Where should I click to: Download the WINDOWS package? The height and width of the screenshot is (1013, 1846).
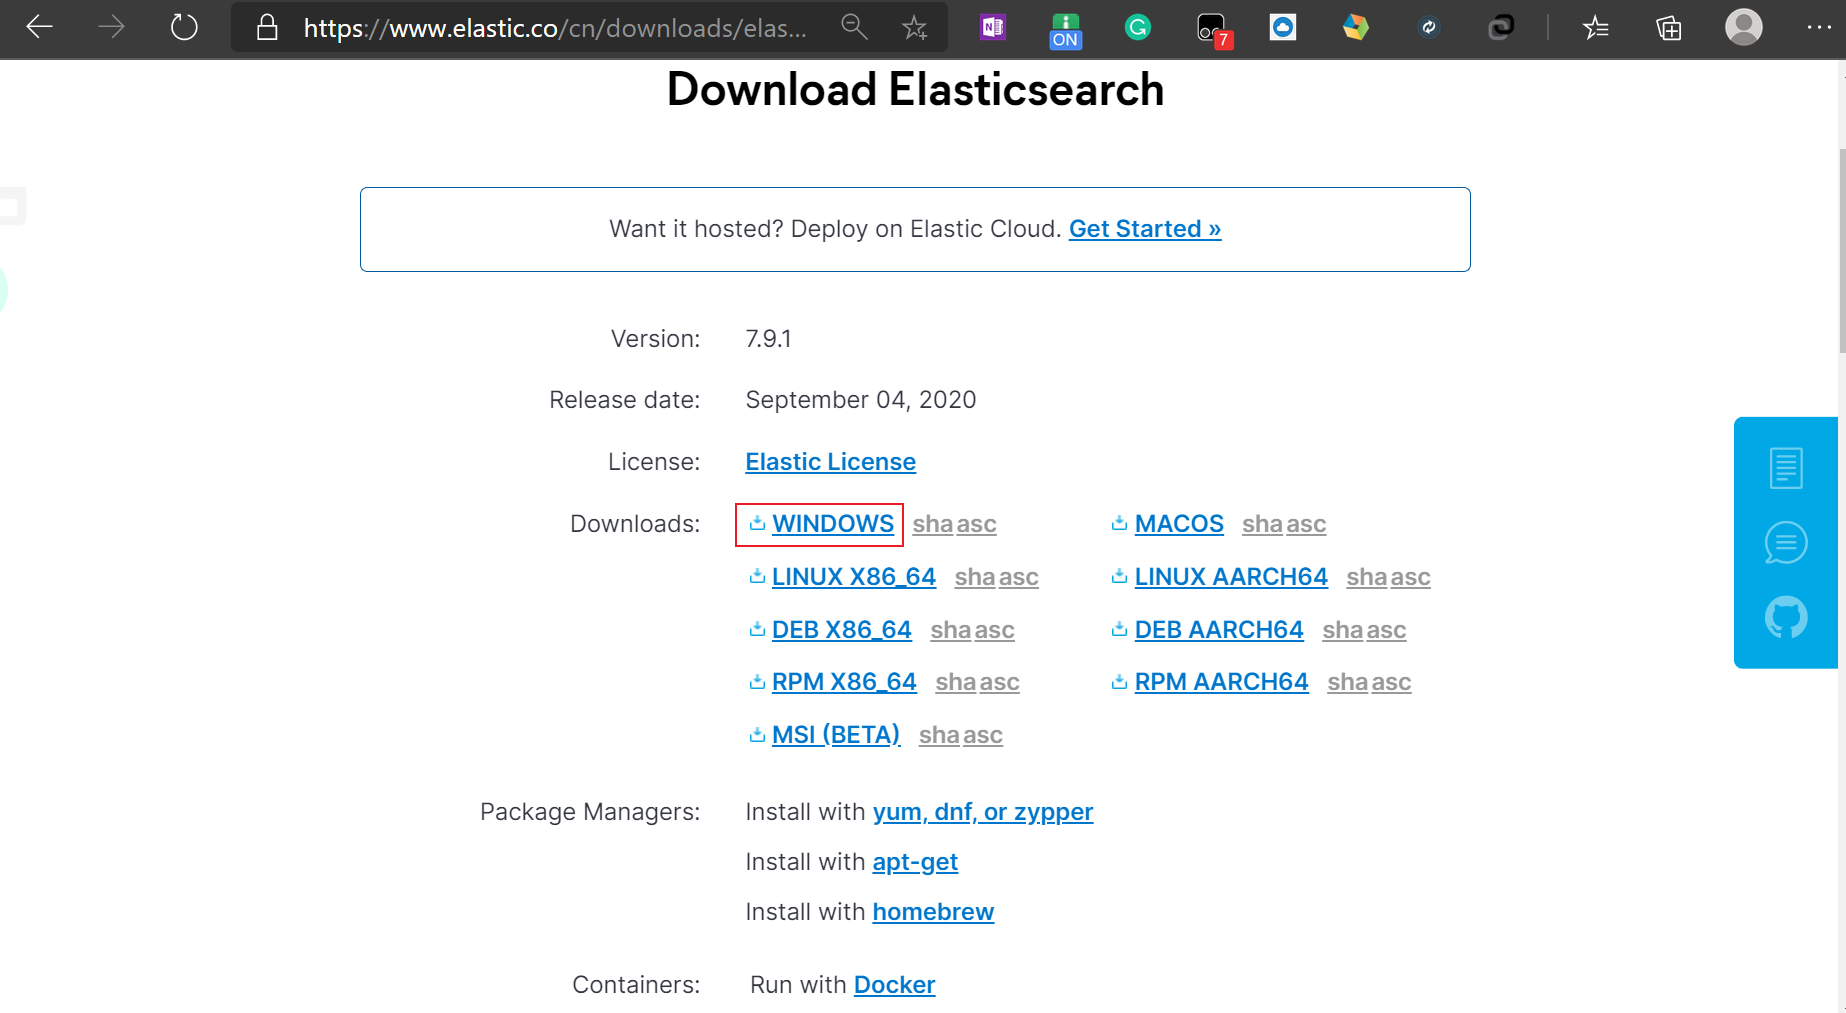click(x=833, y=524)
